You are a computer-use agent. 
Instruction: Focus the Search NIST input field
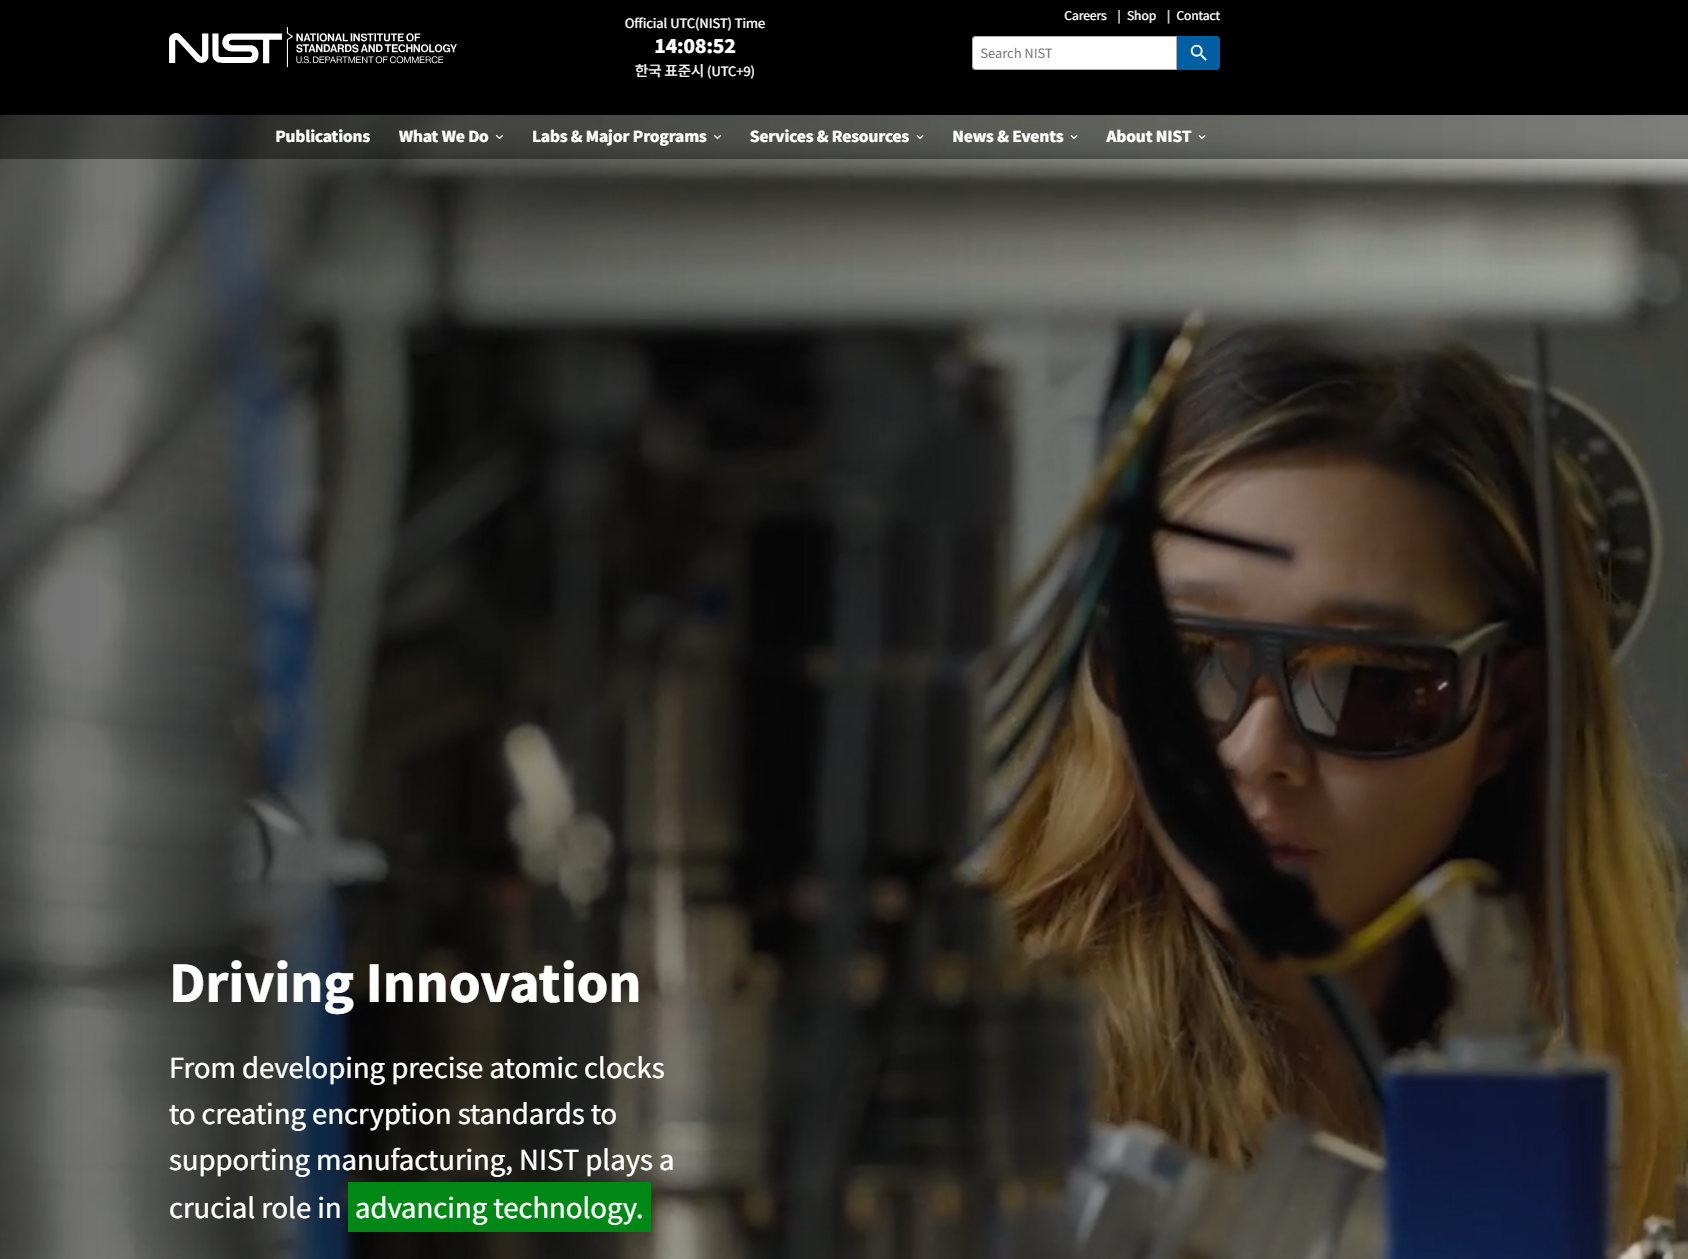pyautogui.click(x=1073, y=53)
